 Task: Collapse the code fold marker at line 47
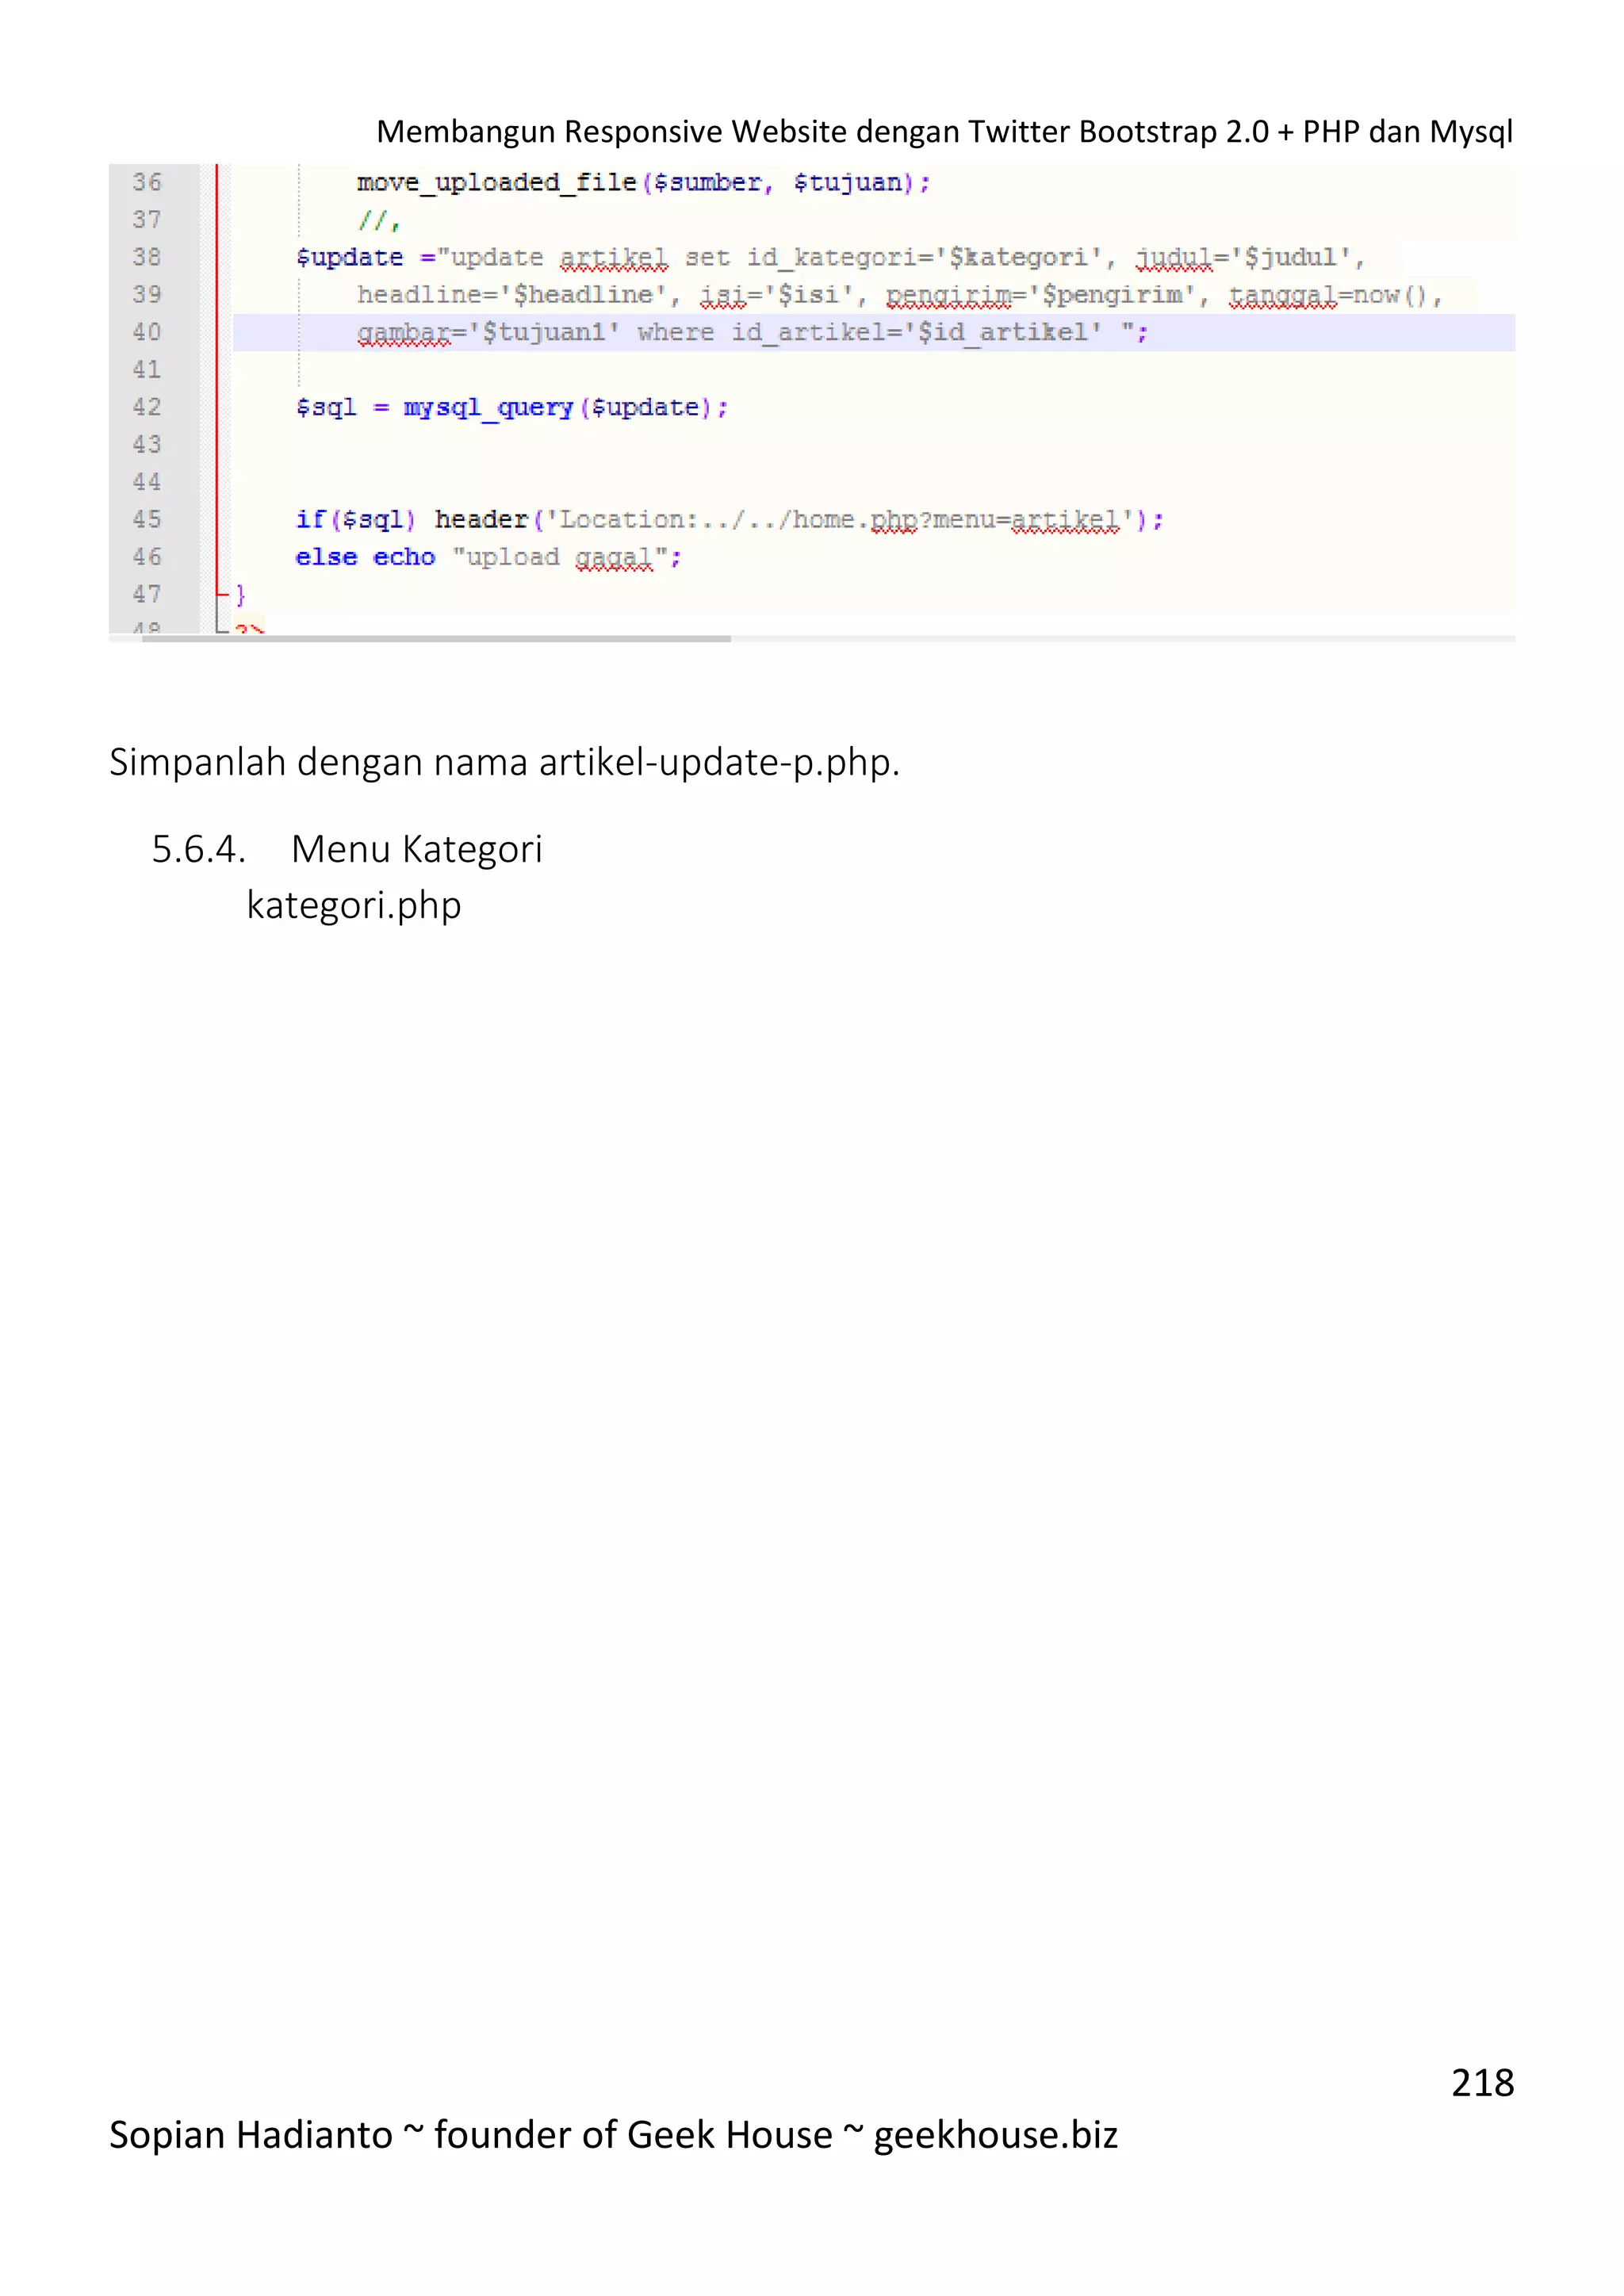click(x=221, y=595)
